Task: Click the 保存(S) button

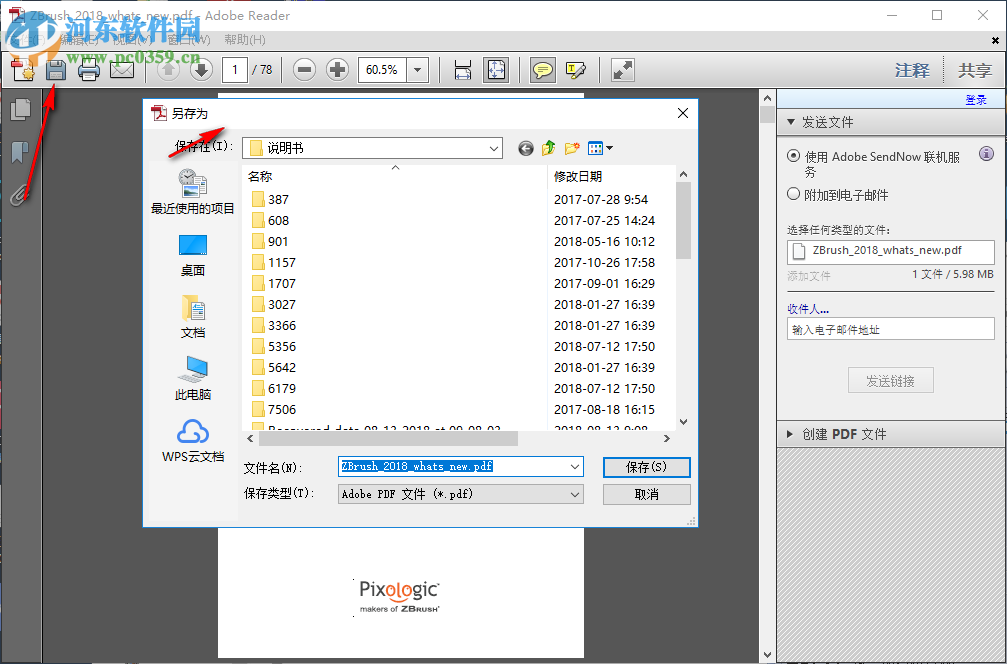Action: tap(645, 467)
